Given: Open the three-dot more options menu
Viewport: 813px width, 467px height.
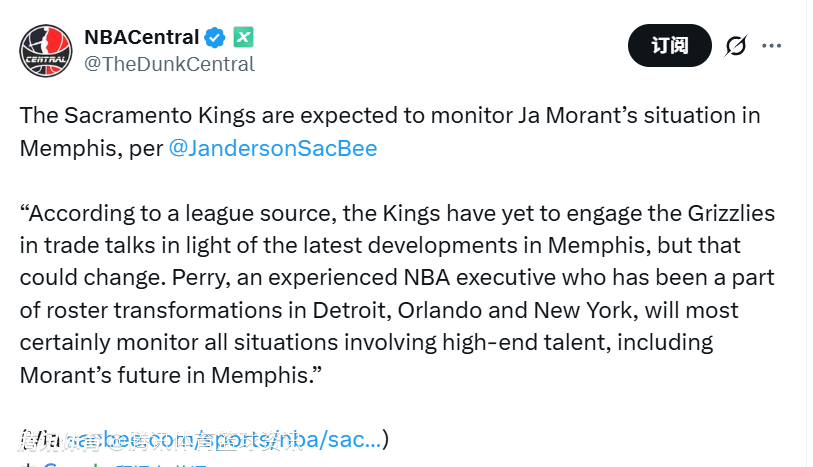Looking at the screenshot, I should [772, 46].
